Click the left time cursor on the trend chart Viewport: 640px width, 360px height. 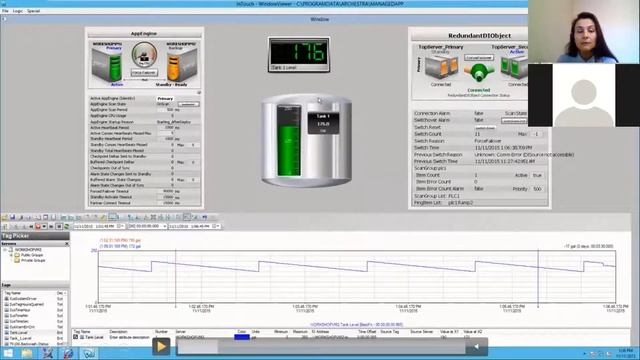tap(176, 278)
